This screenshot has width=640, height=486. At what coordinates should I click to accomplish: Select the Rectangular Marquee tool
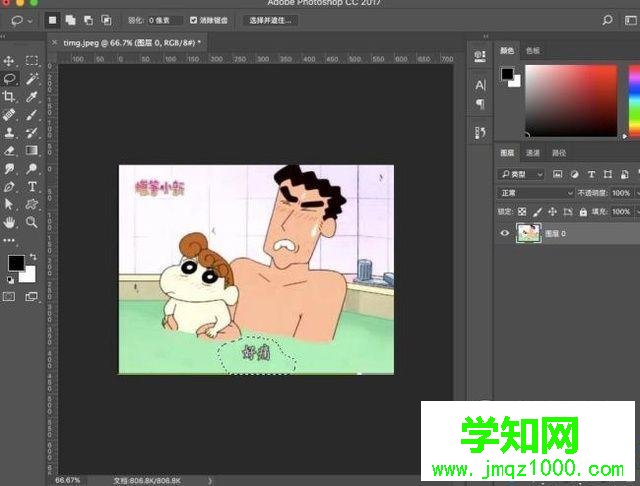pyautogui.click(x=31, y=61)
